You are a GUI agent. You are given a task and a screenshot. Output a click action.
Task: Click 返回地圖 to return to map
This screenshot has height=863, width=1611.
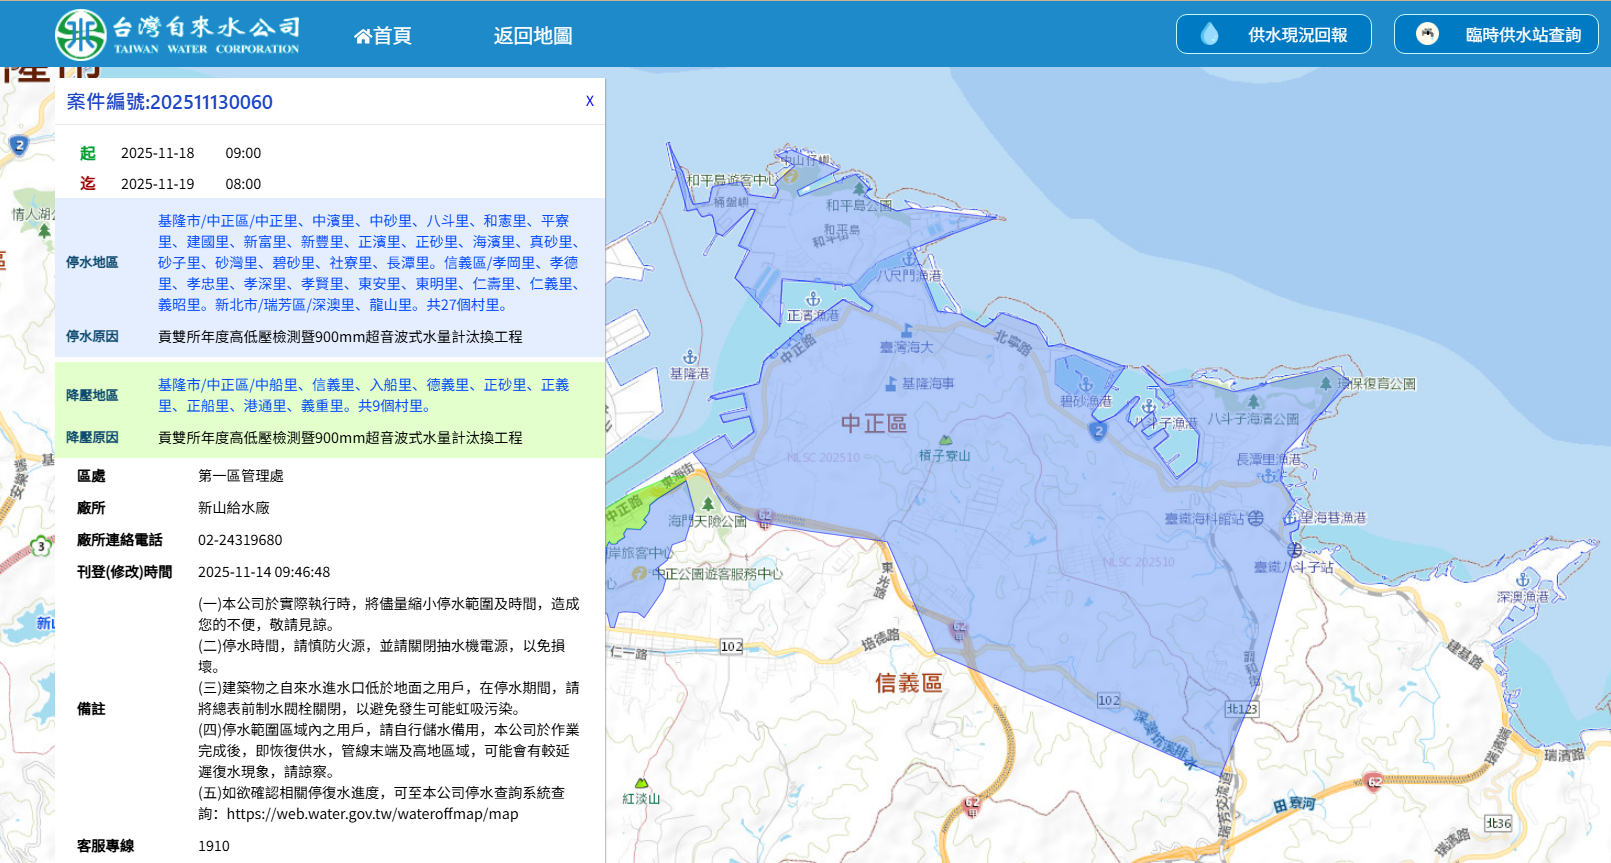[533, 36]
